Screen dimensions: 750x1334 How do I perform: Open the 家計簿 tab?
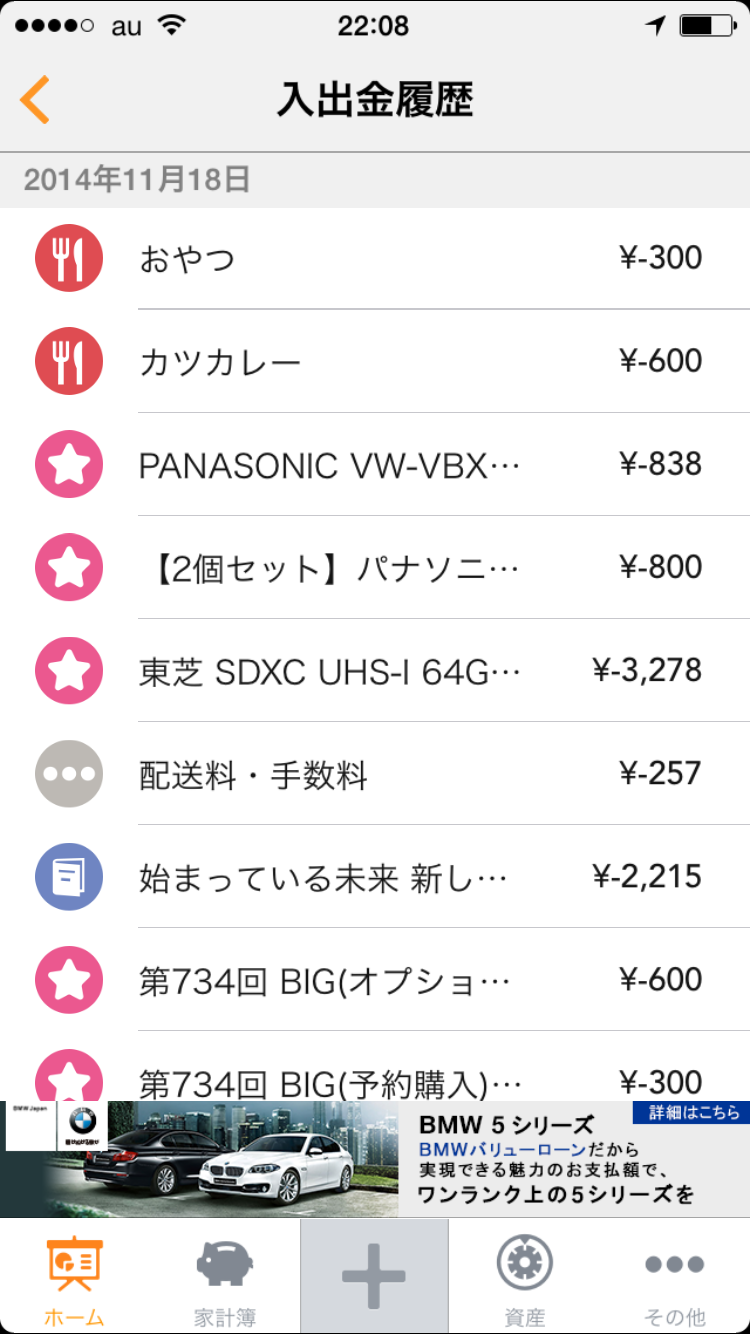224,1277
